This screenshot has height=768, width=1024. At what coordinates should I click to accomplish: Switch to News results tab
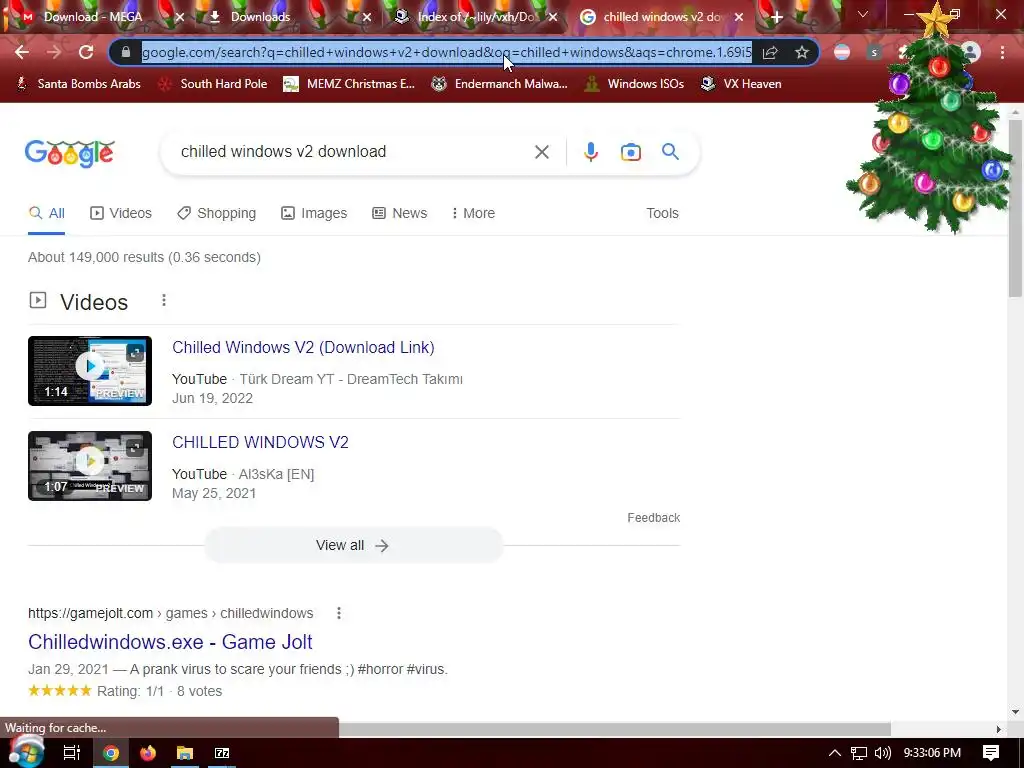(x=400, y=214)
